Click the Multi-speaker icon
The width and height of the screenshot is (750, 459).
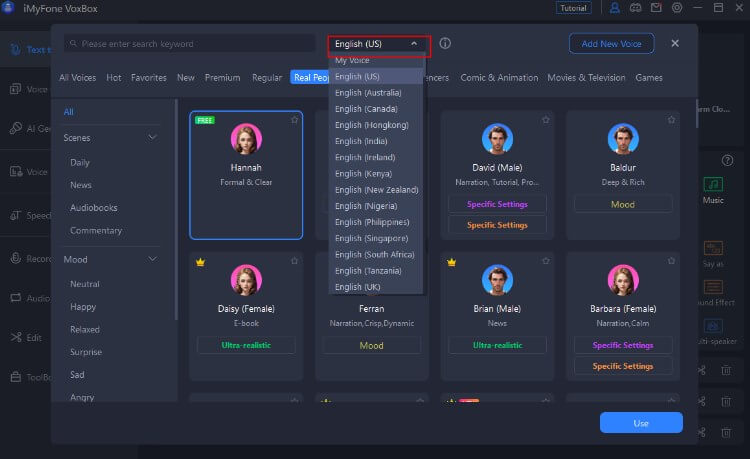(x=713, y=326)
